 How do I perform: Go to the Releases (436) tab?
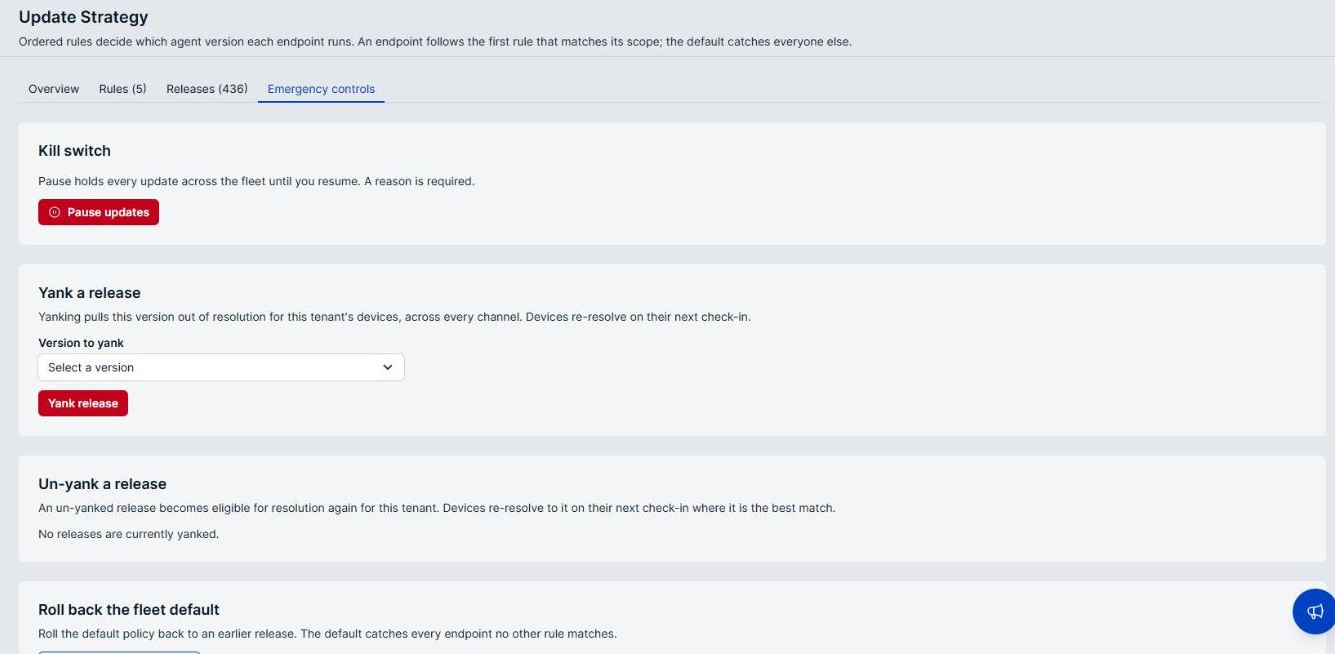tap(207, 89)
